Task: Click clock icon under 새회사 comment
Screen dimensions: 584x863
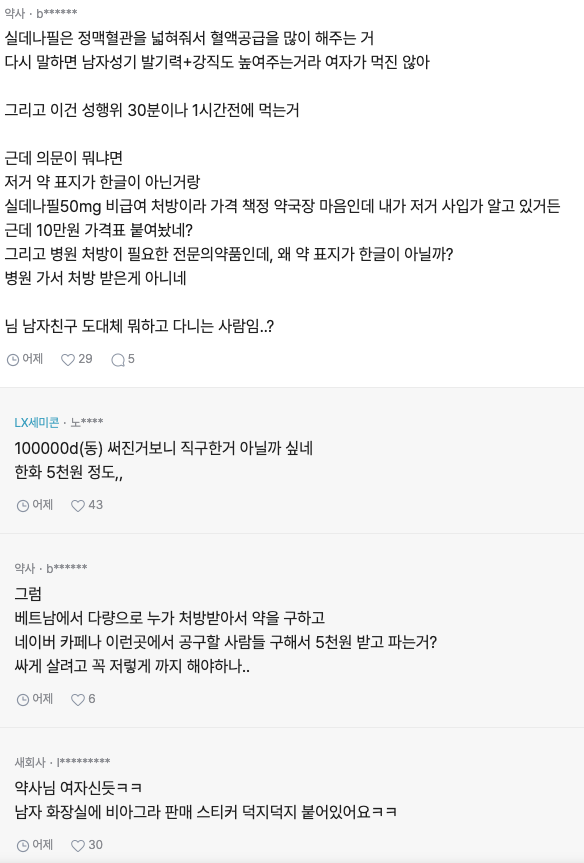Action: [23, 845]
